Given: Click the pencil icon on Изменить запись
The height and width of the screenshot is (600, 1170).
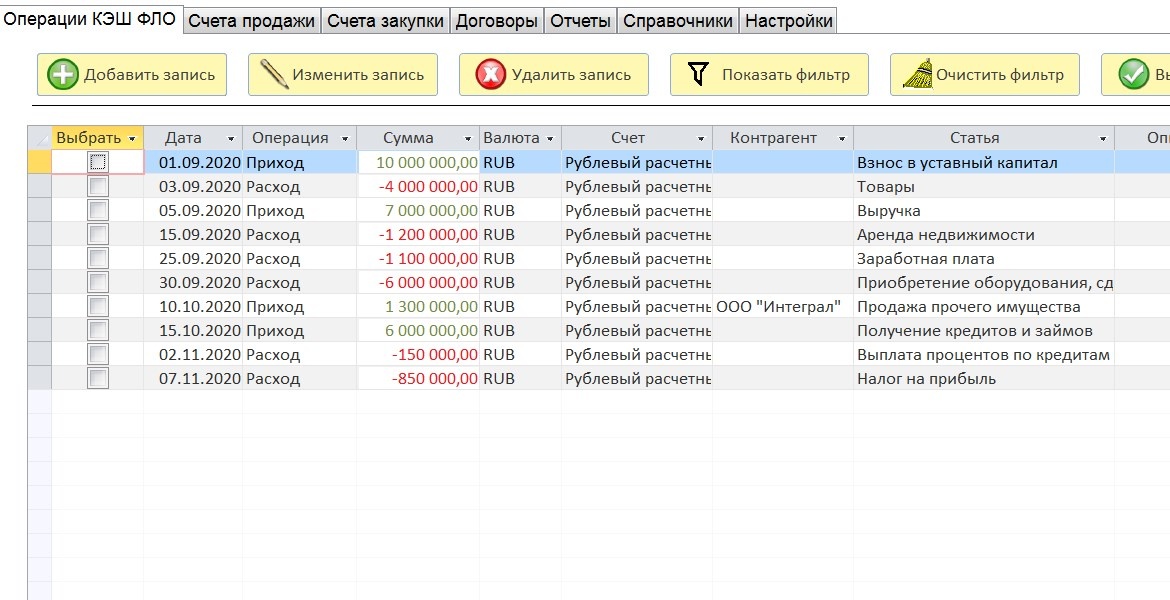Looking at the screenshot, I should [x=274, y=74].
